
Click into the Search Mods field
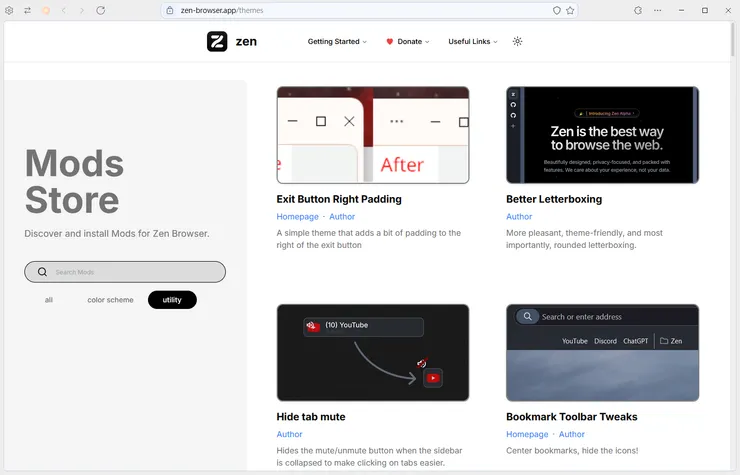[125, 272]
